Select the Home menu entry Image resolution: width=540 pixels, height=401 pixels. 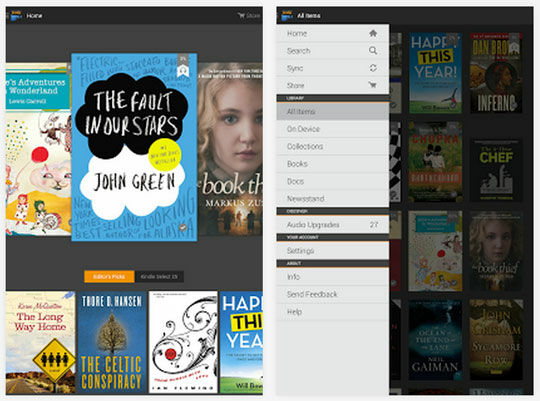coord(333,33)
